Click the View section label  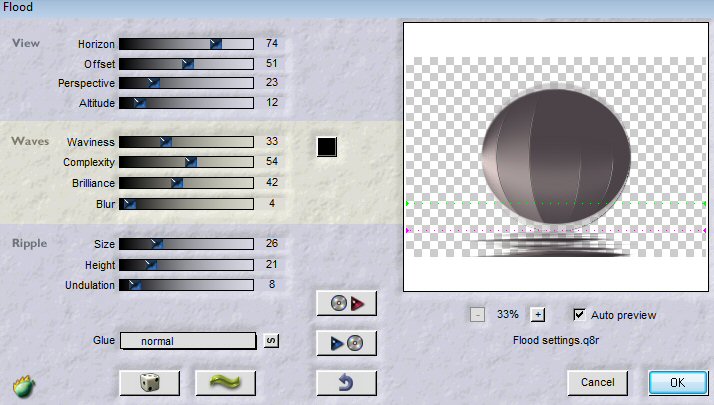tap(26, 43)
